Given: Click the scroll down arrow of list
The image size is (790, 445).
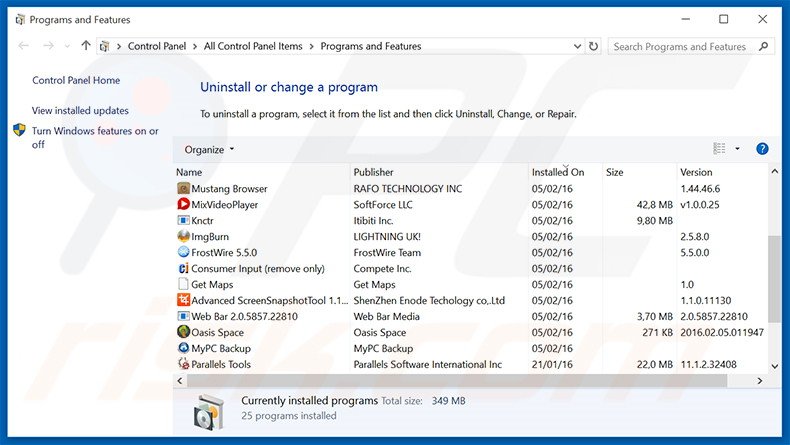Looking at the screenshot, I should [x=774, y=366].
